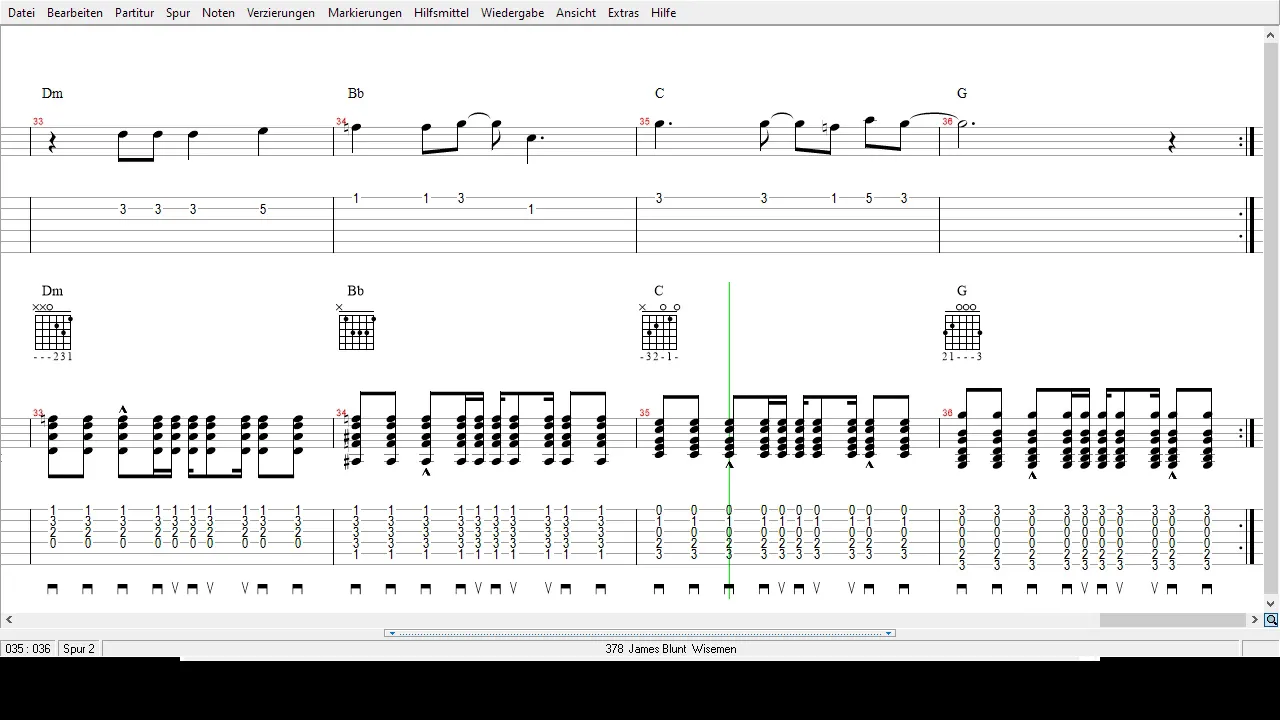Open the Partitur menu
This screenshot has width=1280, height=720.
[x=134, y=13]
